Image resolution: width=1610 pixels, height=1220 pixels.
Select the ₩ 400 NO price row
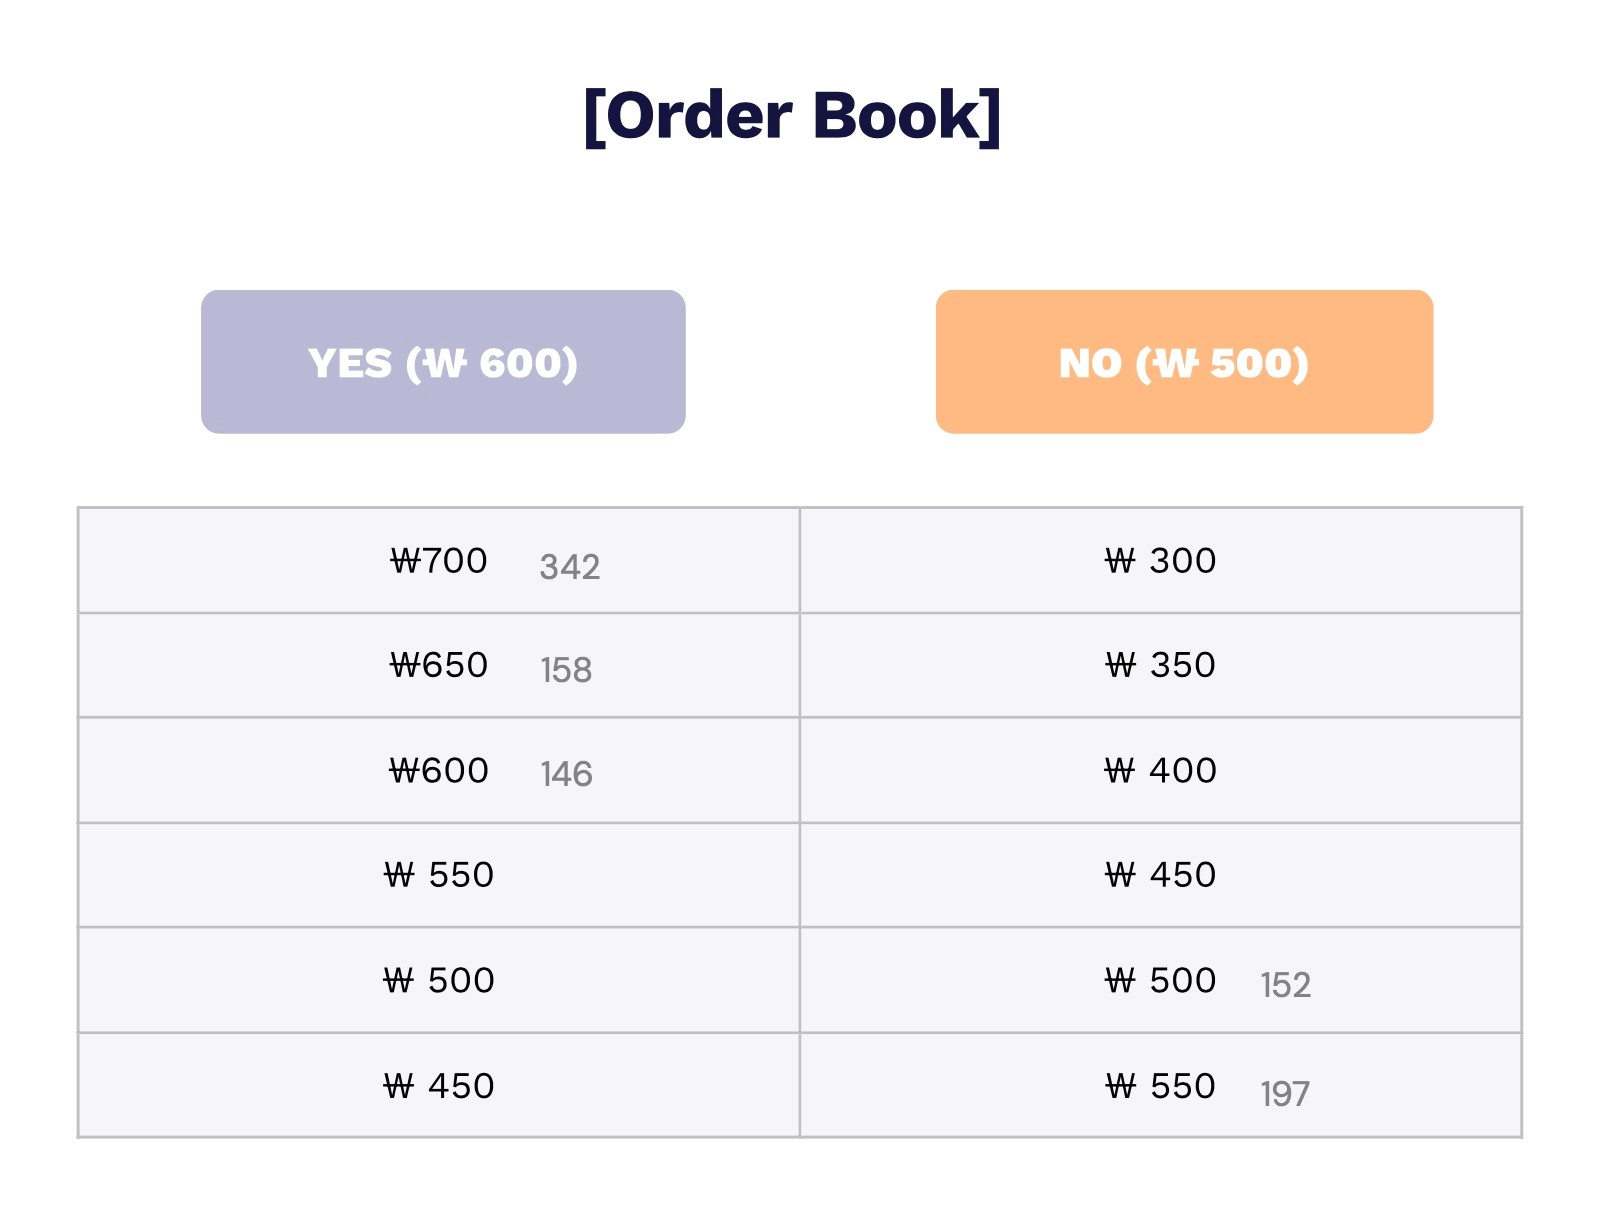[1161, 770]
